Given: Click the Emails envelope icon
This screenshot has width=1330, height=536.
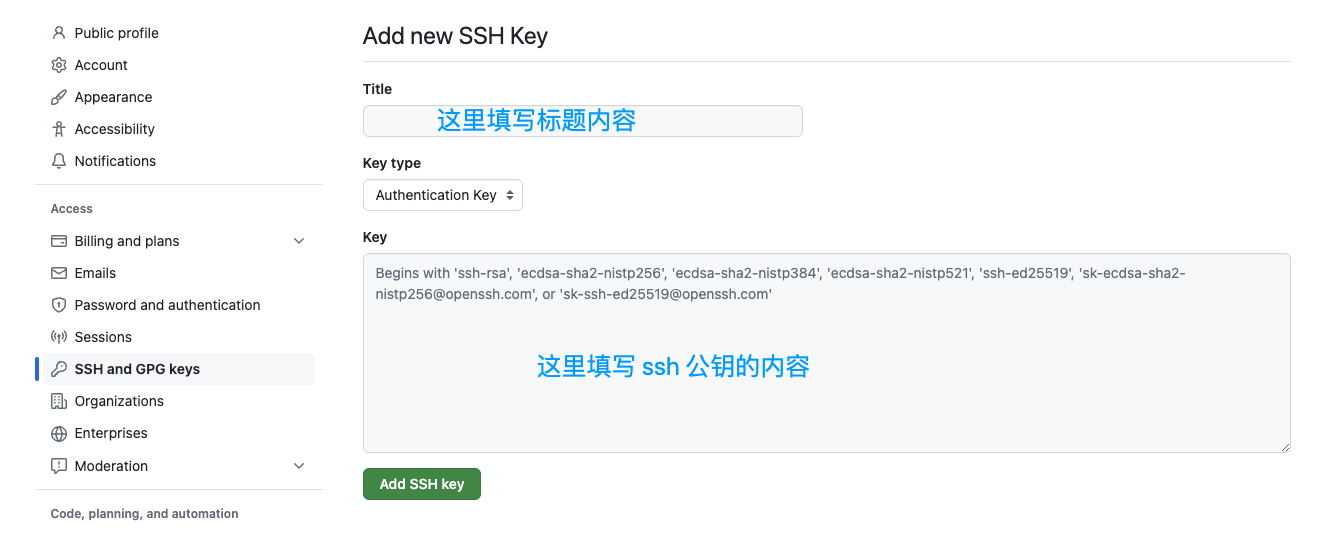Looking at the screenshot, I should [x=58, y=273].
